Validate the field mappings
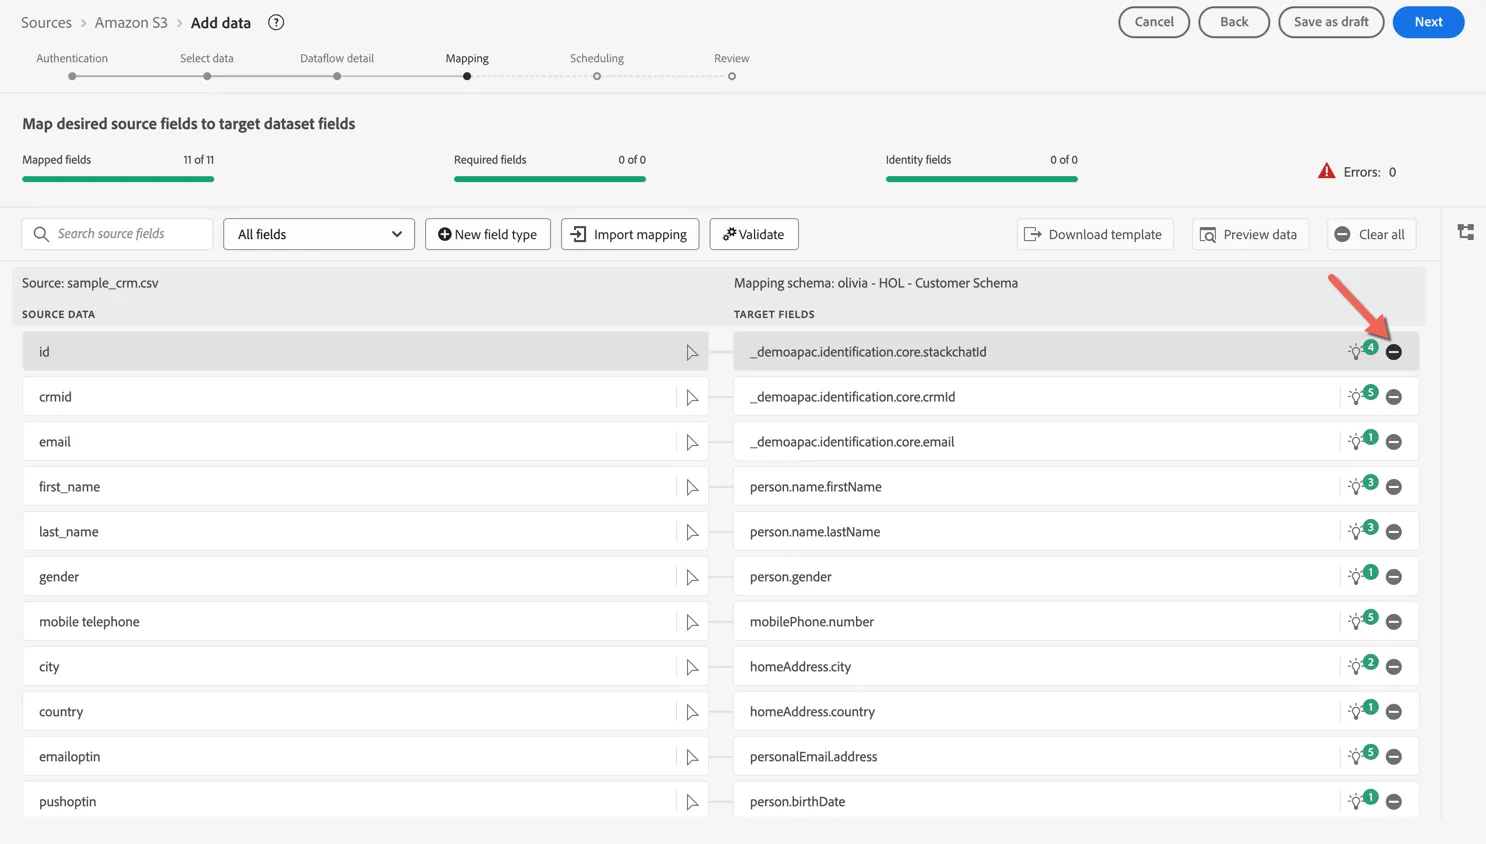The height and width of the screenshot is (844, 1486). coord(754,234)
